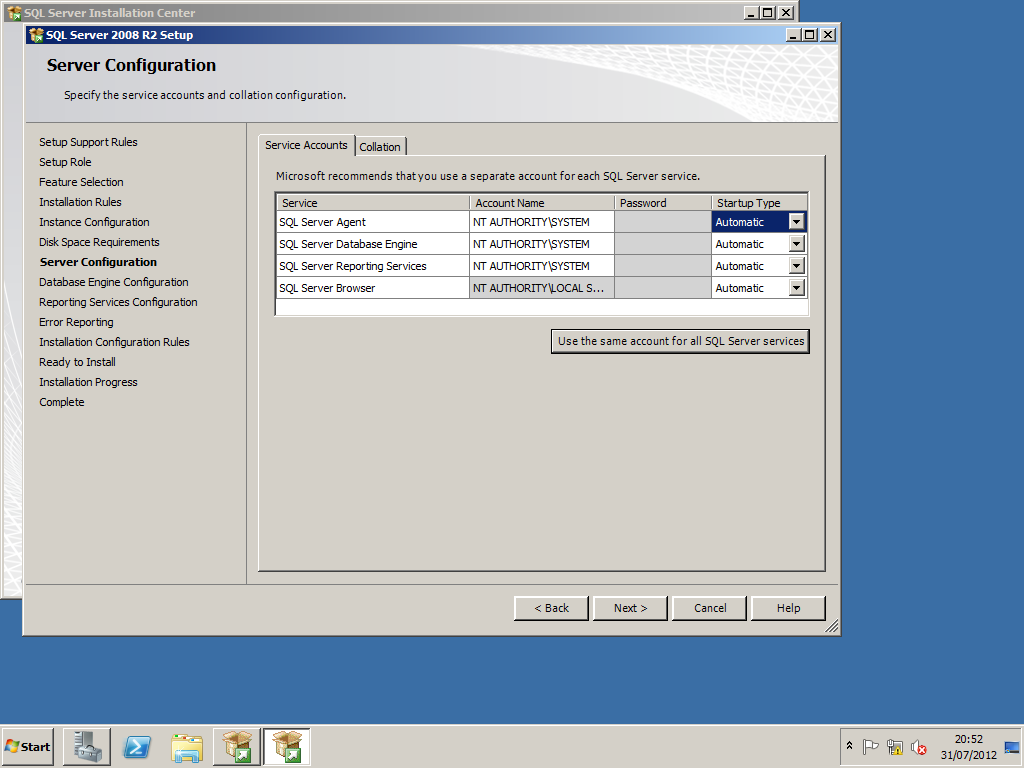This screenshot has height=768, width=1024.
Task: Switch to the Service Accounts tab
Action: pos(306,145)
